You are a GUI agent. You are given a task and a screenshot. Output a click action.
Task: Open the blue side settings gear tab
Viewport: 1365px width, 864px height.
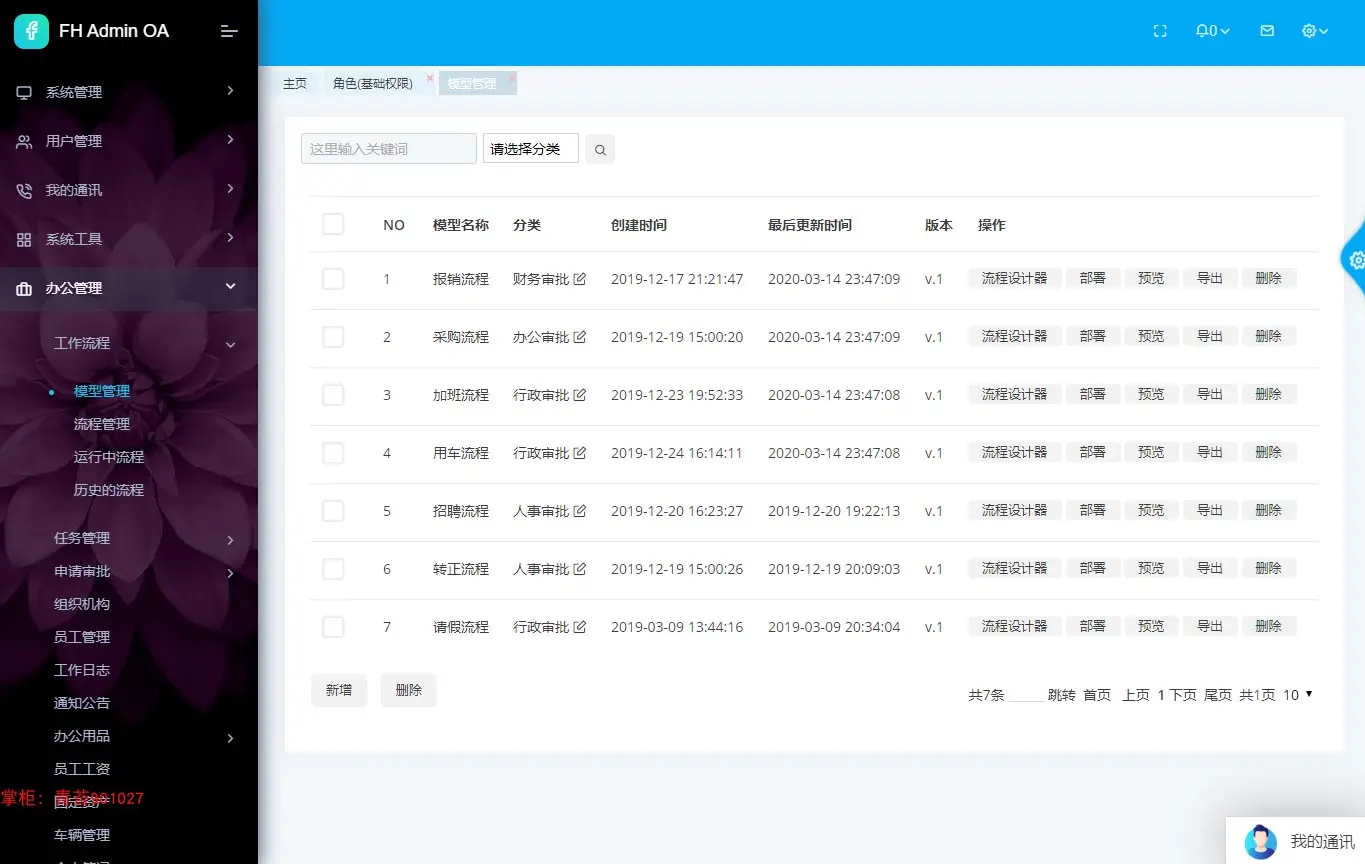tap(1355, 260)
